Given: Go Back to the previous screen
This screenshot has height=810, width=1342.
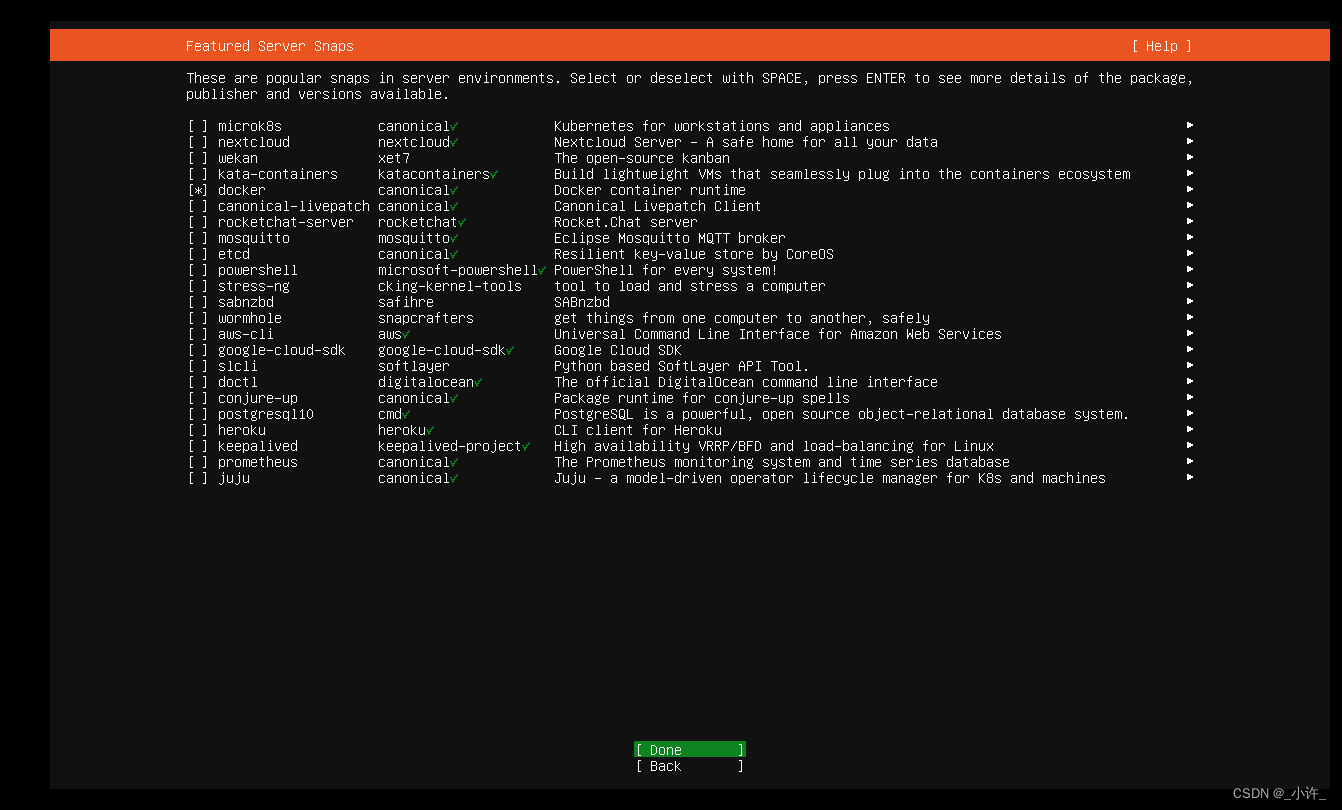Looking at the screenshot, I should point(690,766).
